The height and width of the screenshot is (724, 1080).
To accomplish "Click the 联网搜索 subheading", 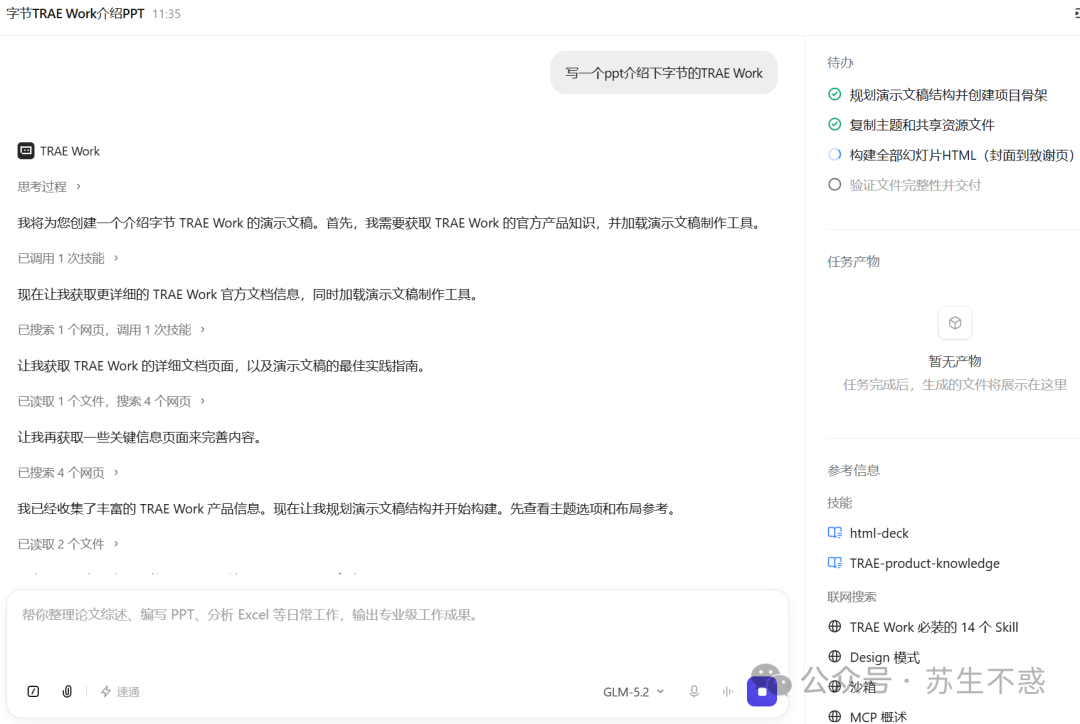I will click(852, 597).
